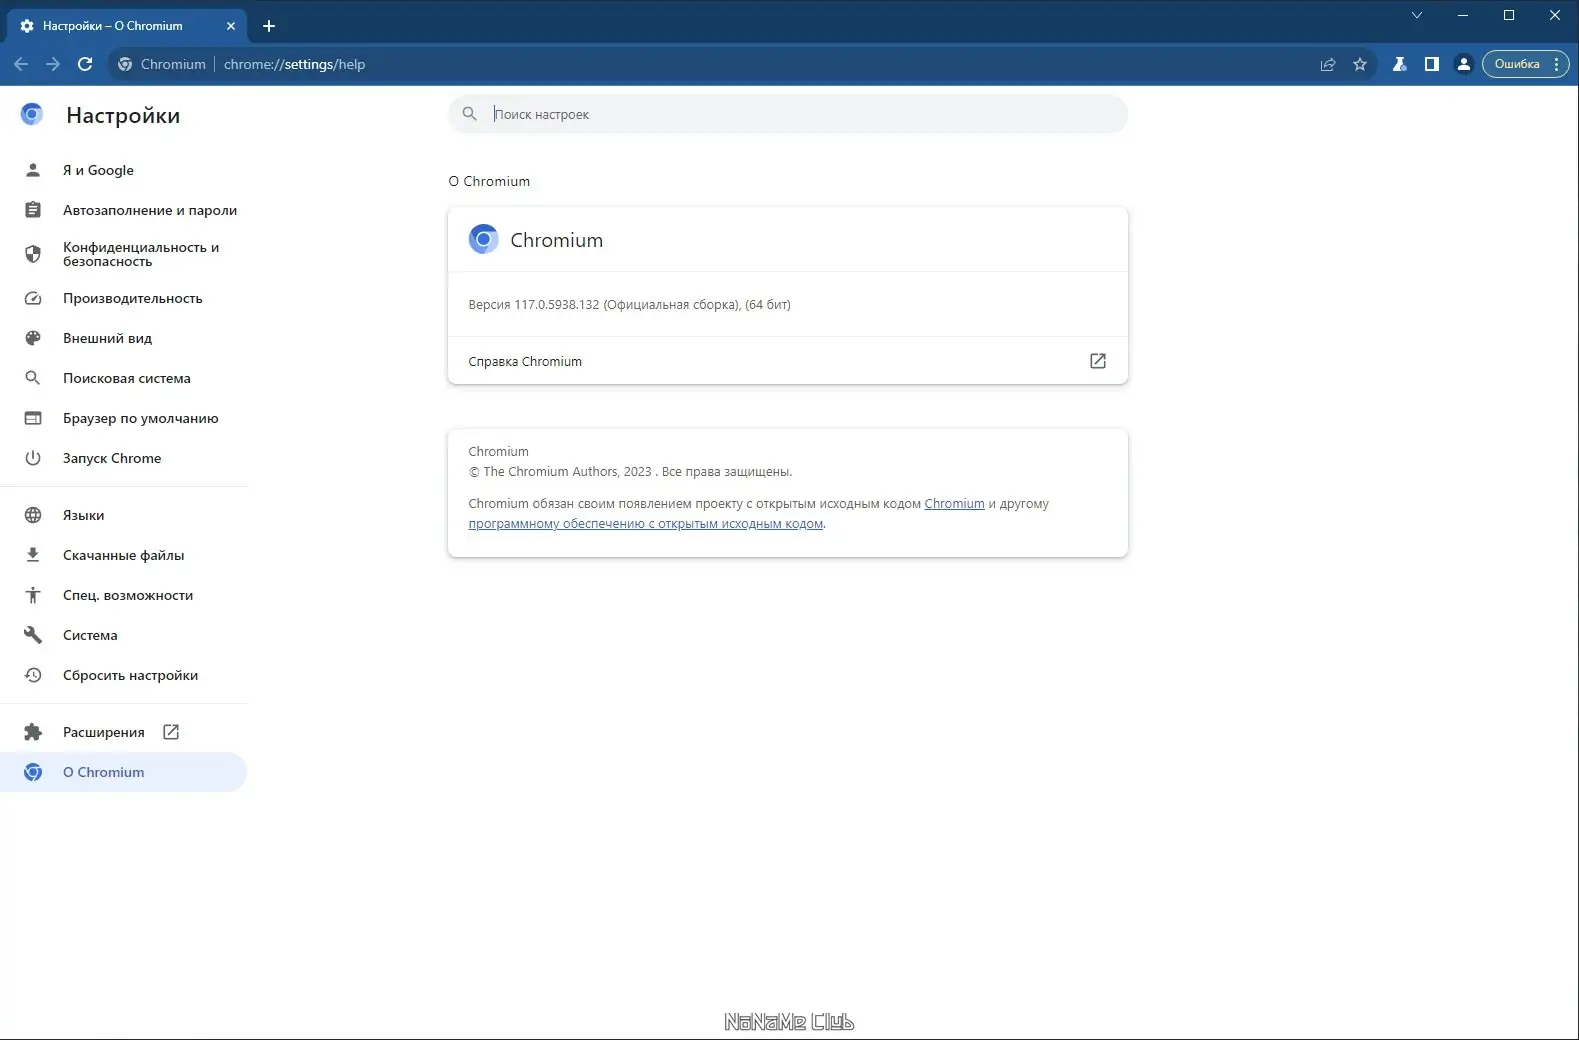Open Я и Google settings section
The height and width of the screenshot is (1040, 1579).
click(x=124, y=170)
